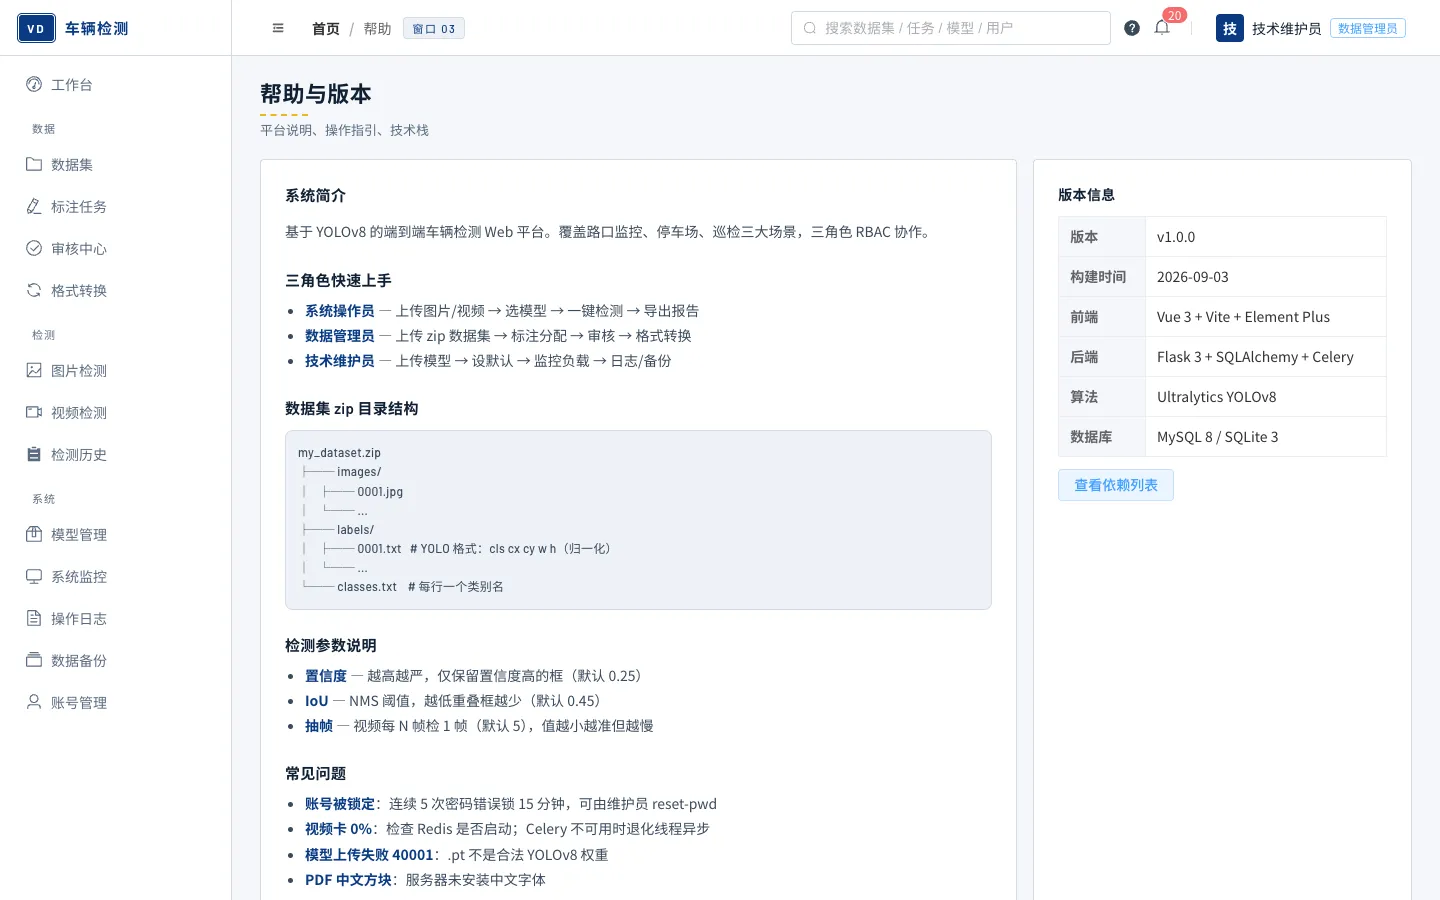The image size is (1440, 900).
Task: Click the 数据集 folder icon
Action: pyautogui.click(x=34, y=164)
